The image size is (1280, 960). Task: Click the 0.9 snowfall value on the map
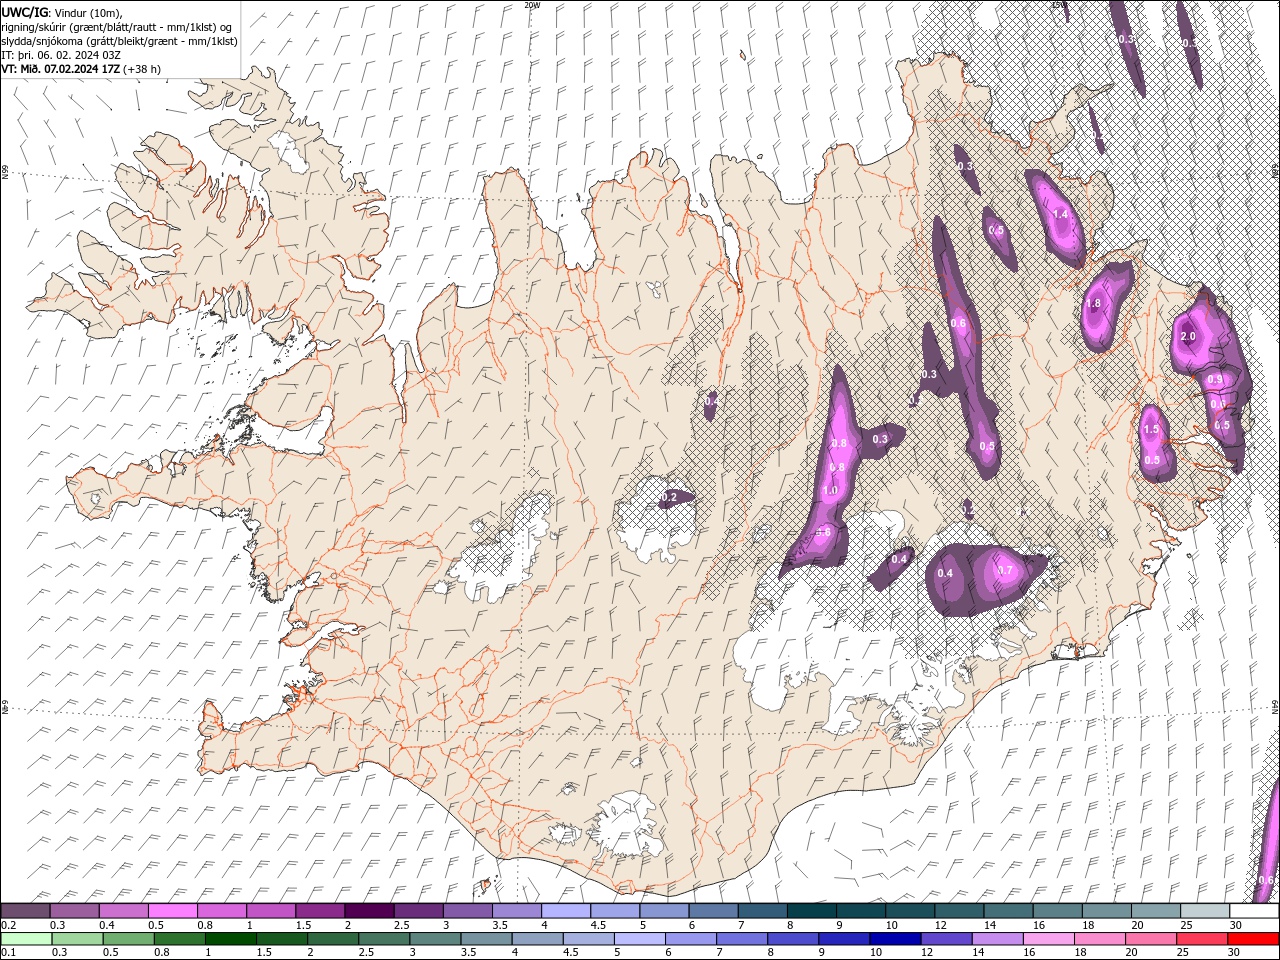(x=1215, y=380)
